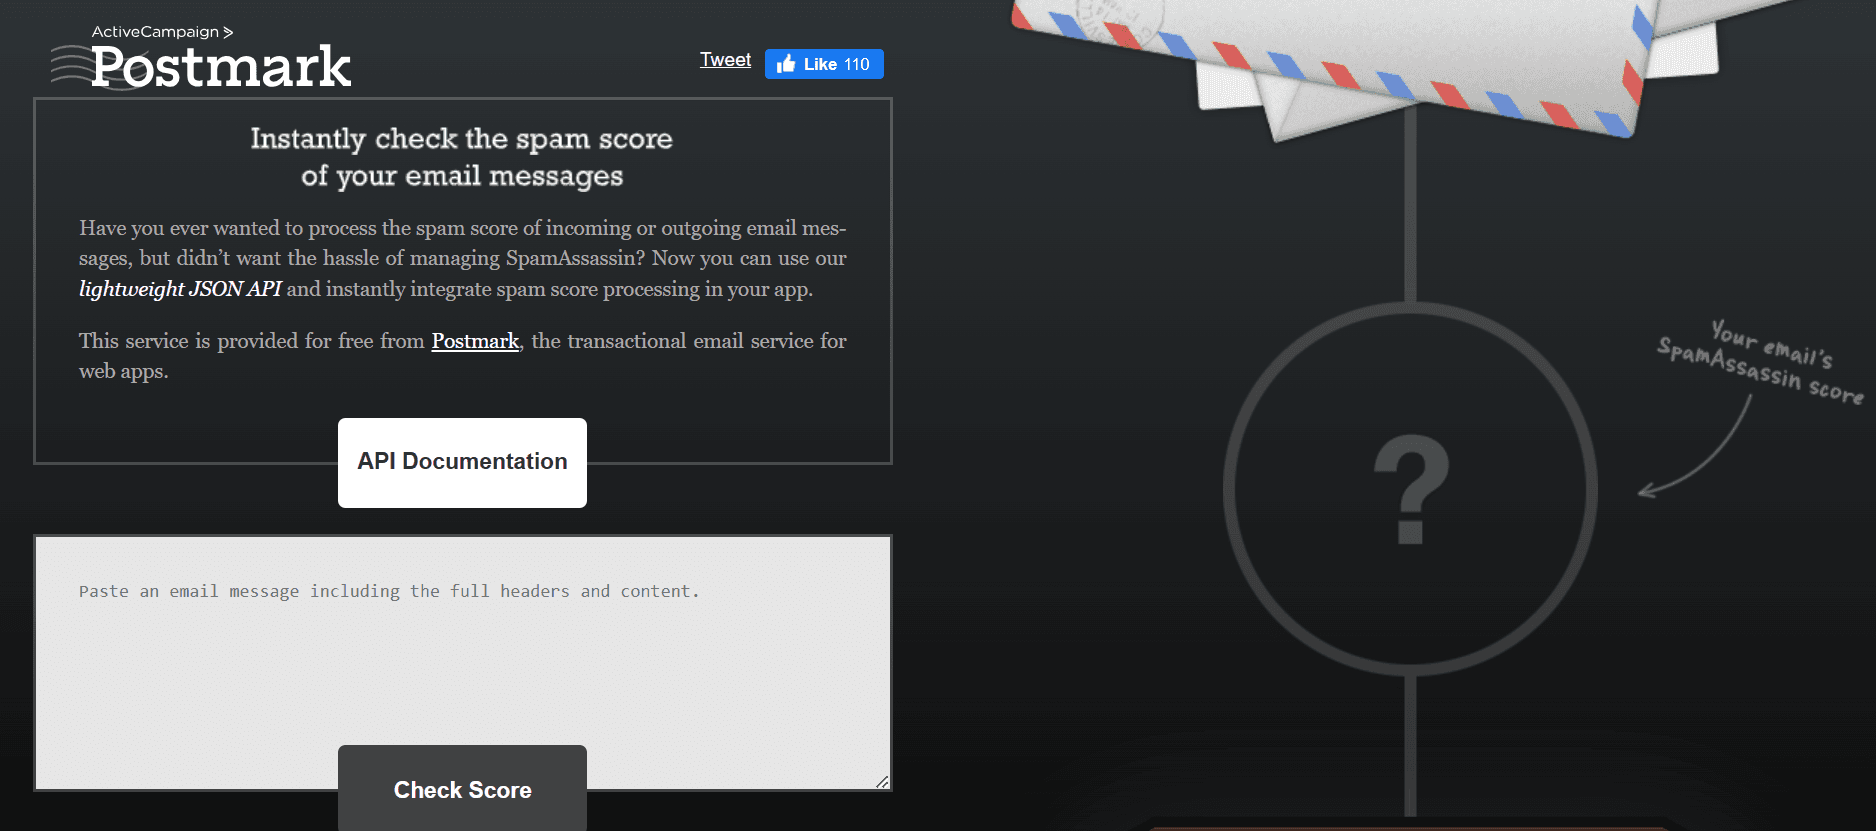Follow the underlined Postmark link in the paragraph
The width and height of the screenshot is (1876, 831).
tap(475, 341)
